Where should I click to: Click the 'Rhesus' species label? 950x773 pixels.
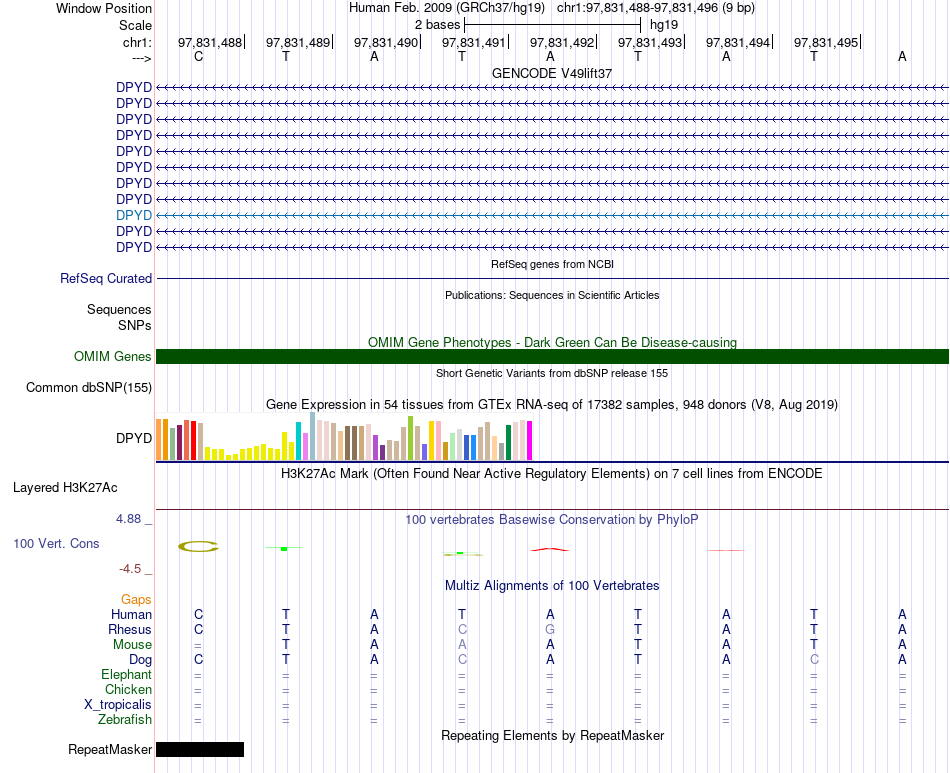130,630
